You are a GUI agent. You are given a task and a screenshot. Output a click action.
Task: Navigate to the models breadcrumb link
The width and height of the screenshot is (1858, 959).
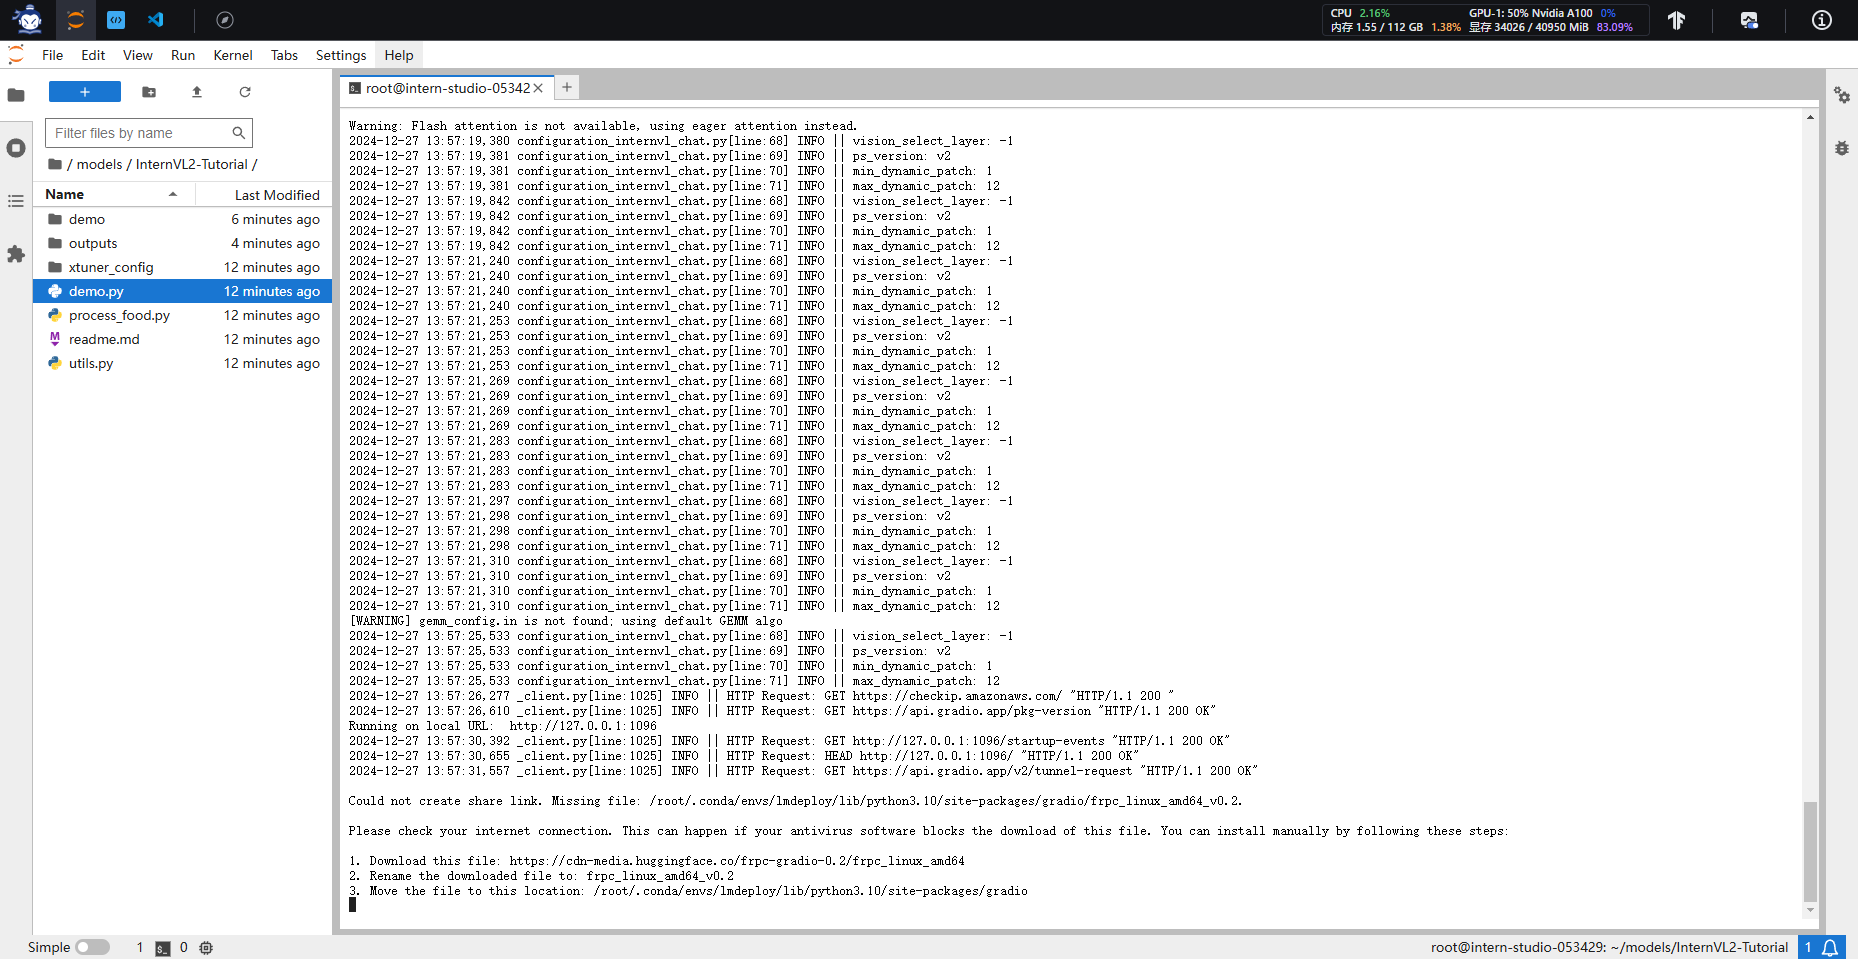[99, 164]
